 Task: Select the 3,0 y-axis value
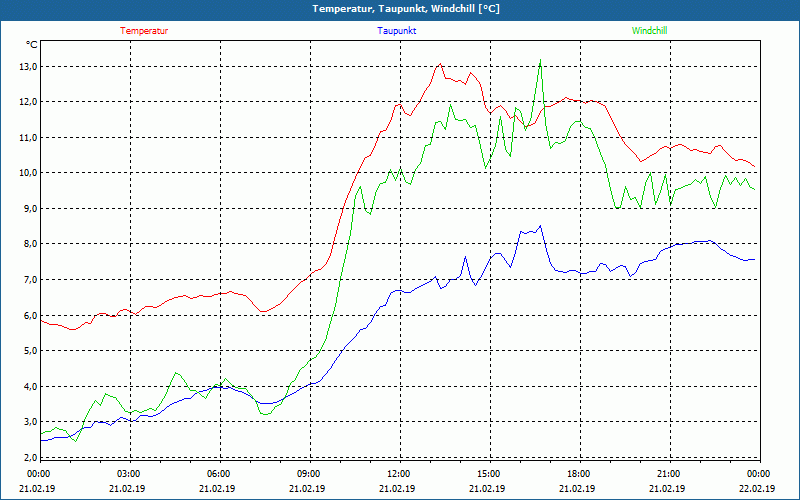tap(31, 421)
